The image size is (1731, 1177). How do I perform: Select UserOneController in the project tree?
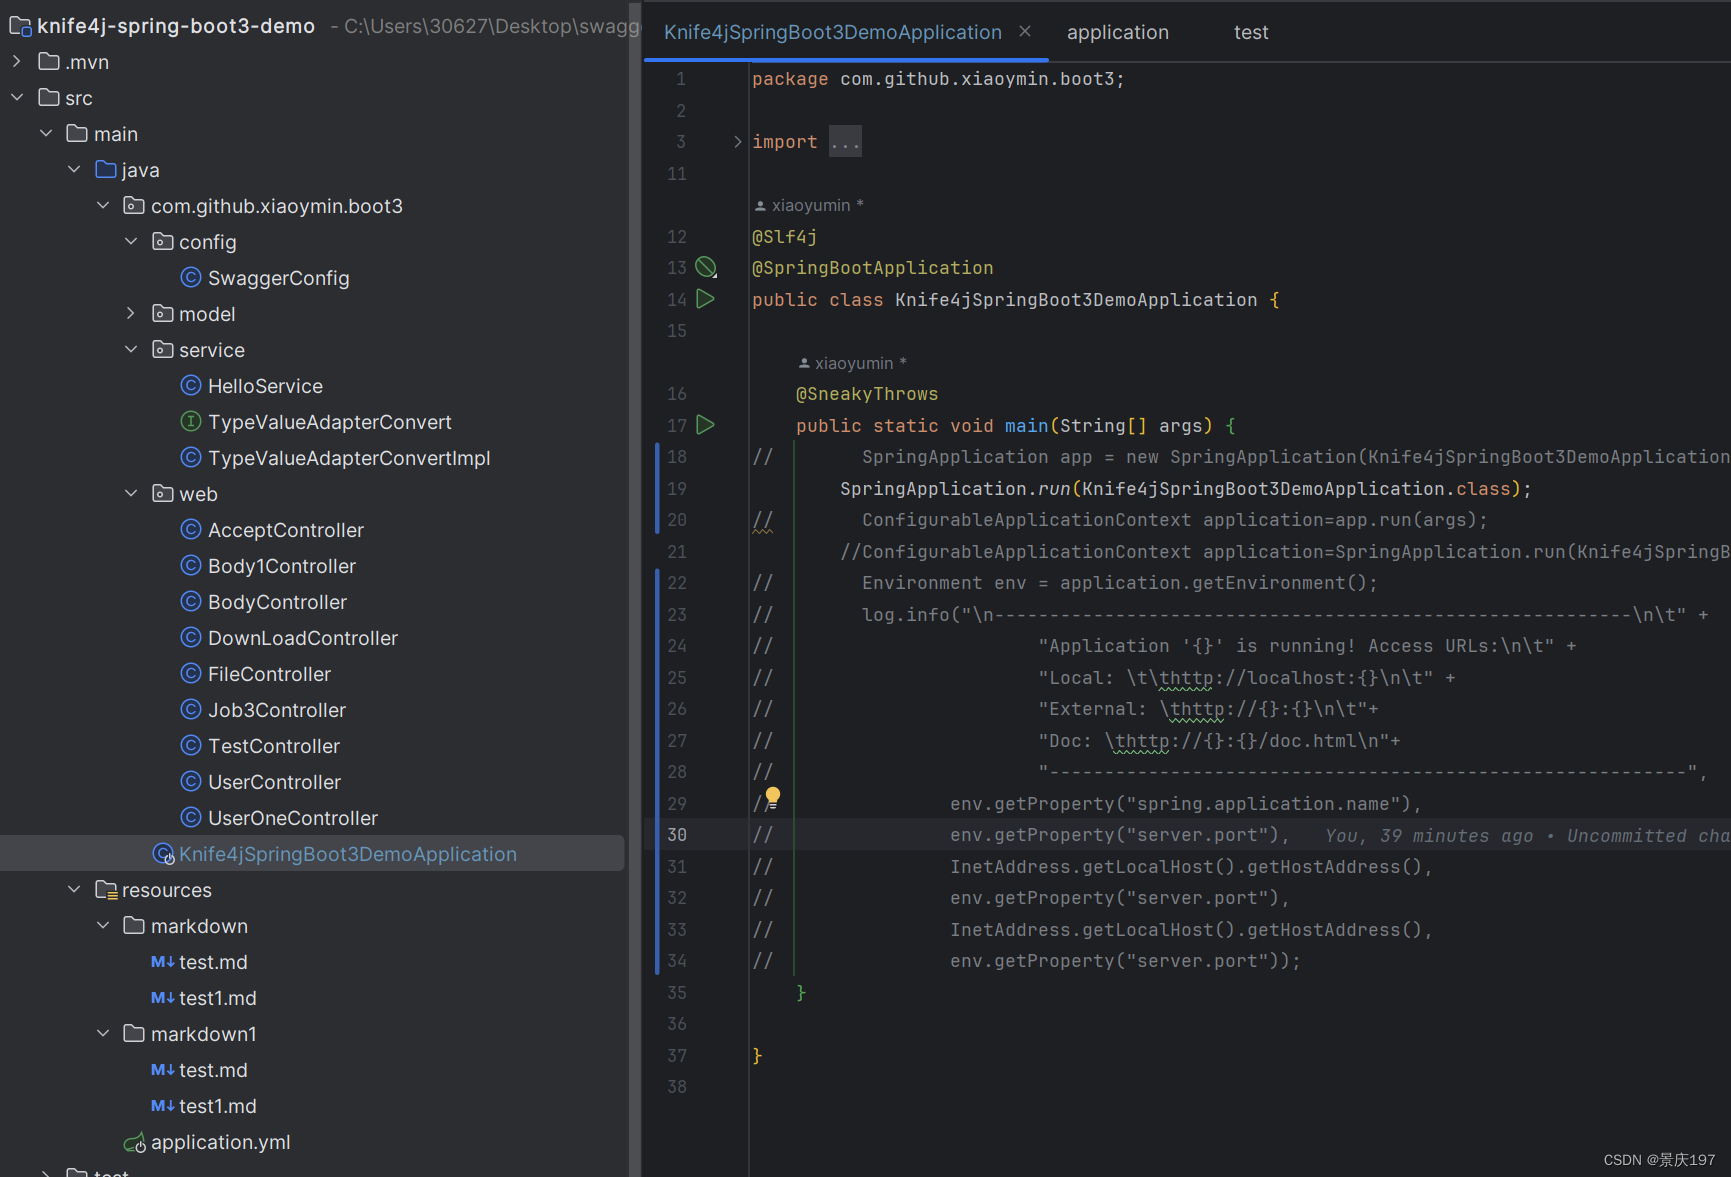[279, 817]
